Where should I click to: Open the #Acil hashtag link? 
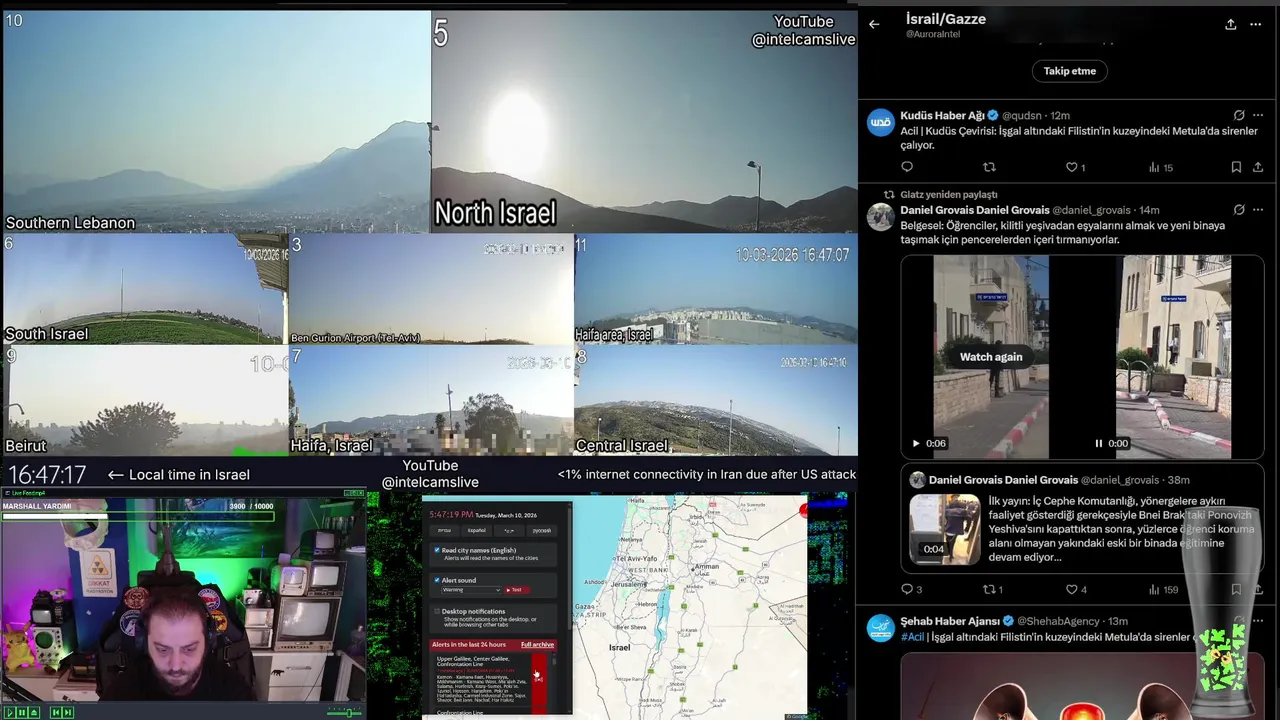tap(912, 637)
